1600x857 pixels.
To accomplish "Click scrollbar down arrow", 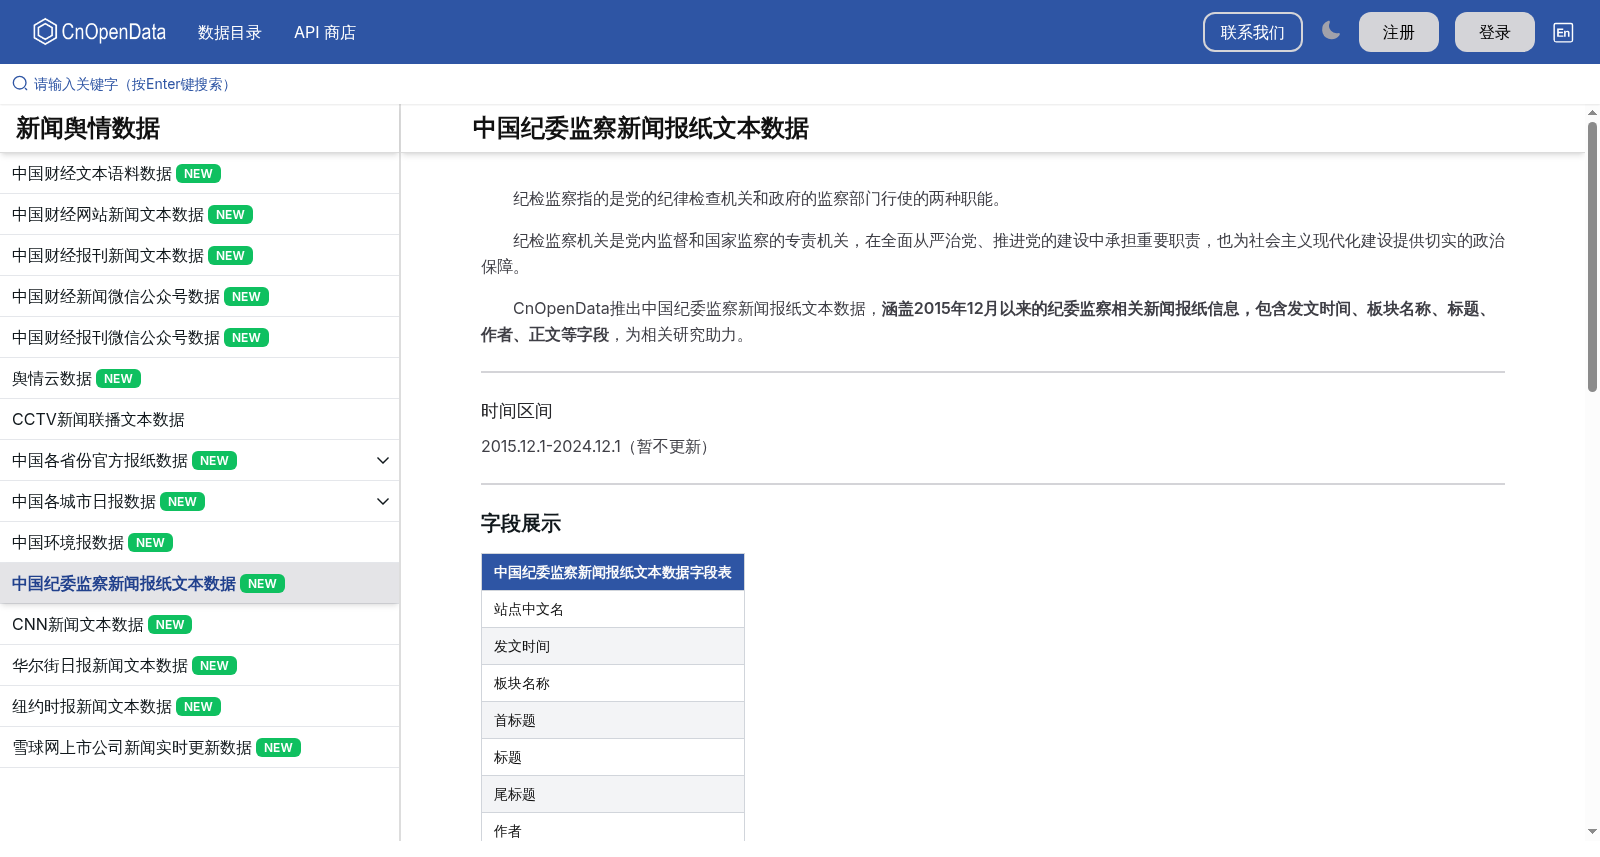I will click(1592, 831).
